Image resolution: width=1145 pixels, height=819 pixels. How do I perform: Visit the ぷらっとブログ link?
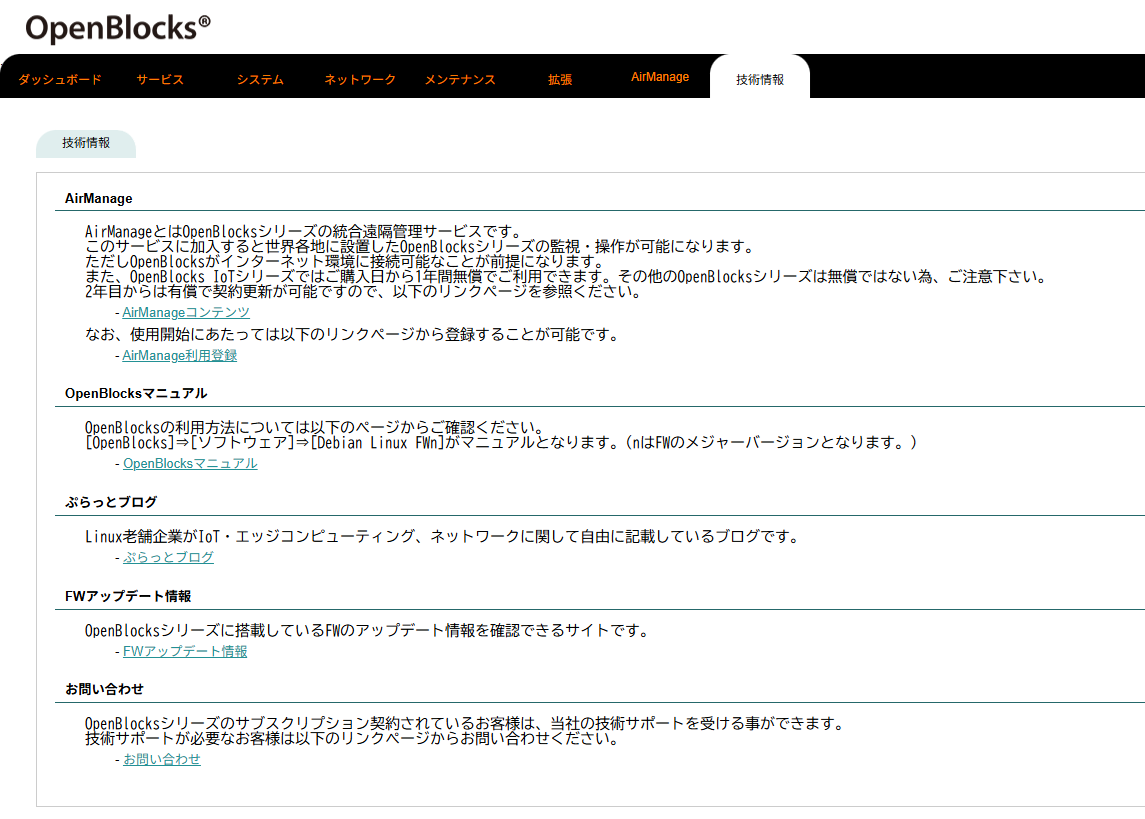click(168, 557)
